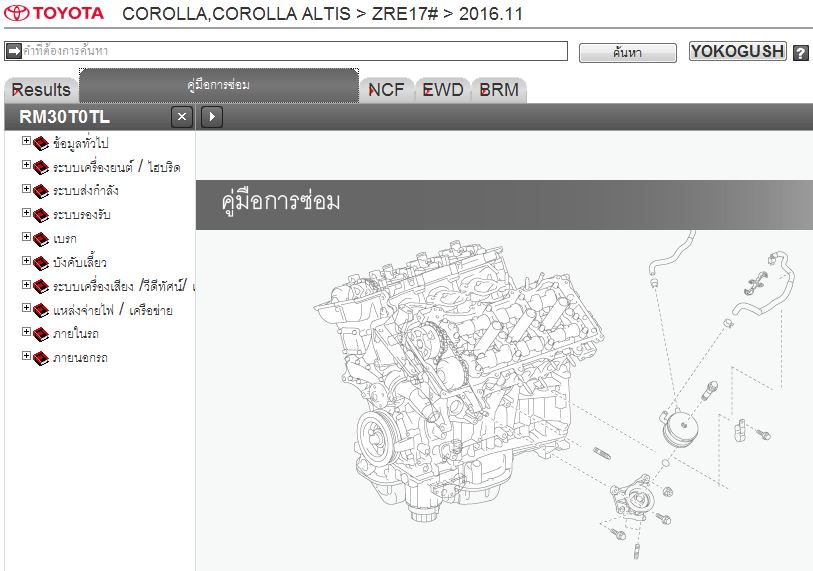This screenshot has width=813, height=571.
Task: Expand the บังคับเลี้ยว tree node
Action: (26, 260)
